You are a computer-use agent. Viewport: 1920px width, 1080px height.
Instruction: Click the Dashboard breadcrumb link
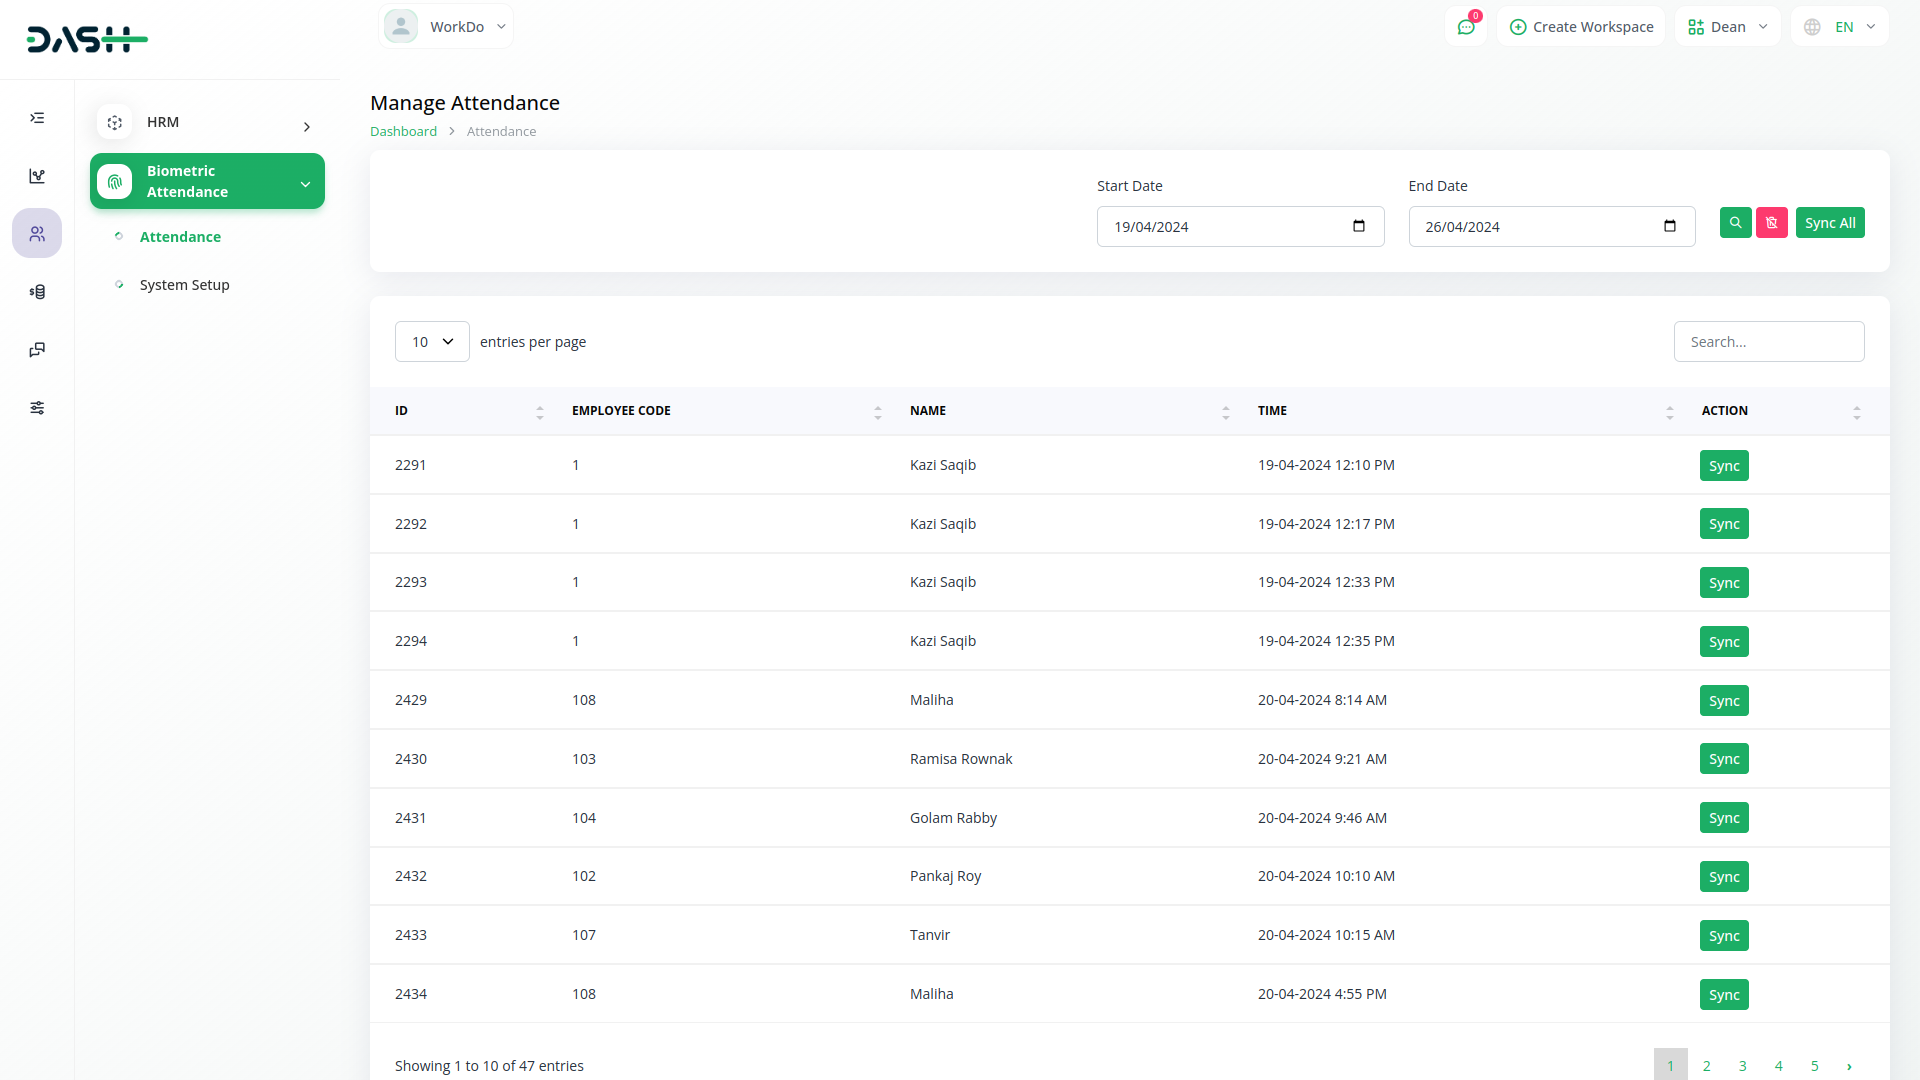pos(403,131)
